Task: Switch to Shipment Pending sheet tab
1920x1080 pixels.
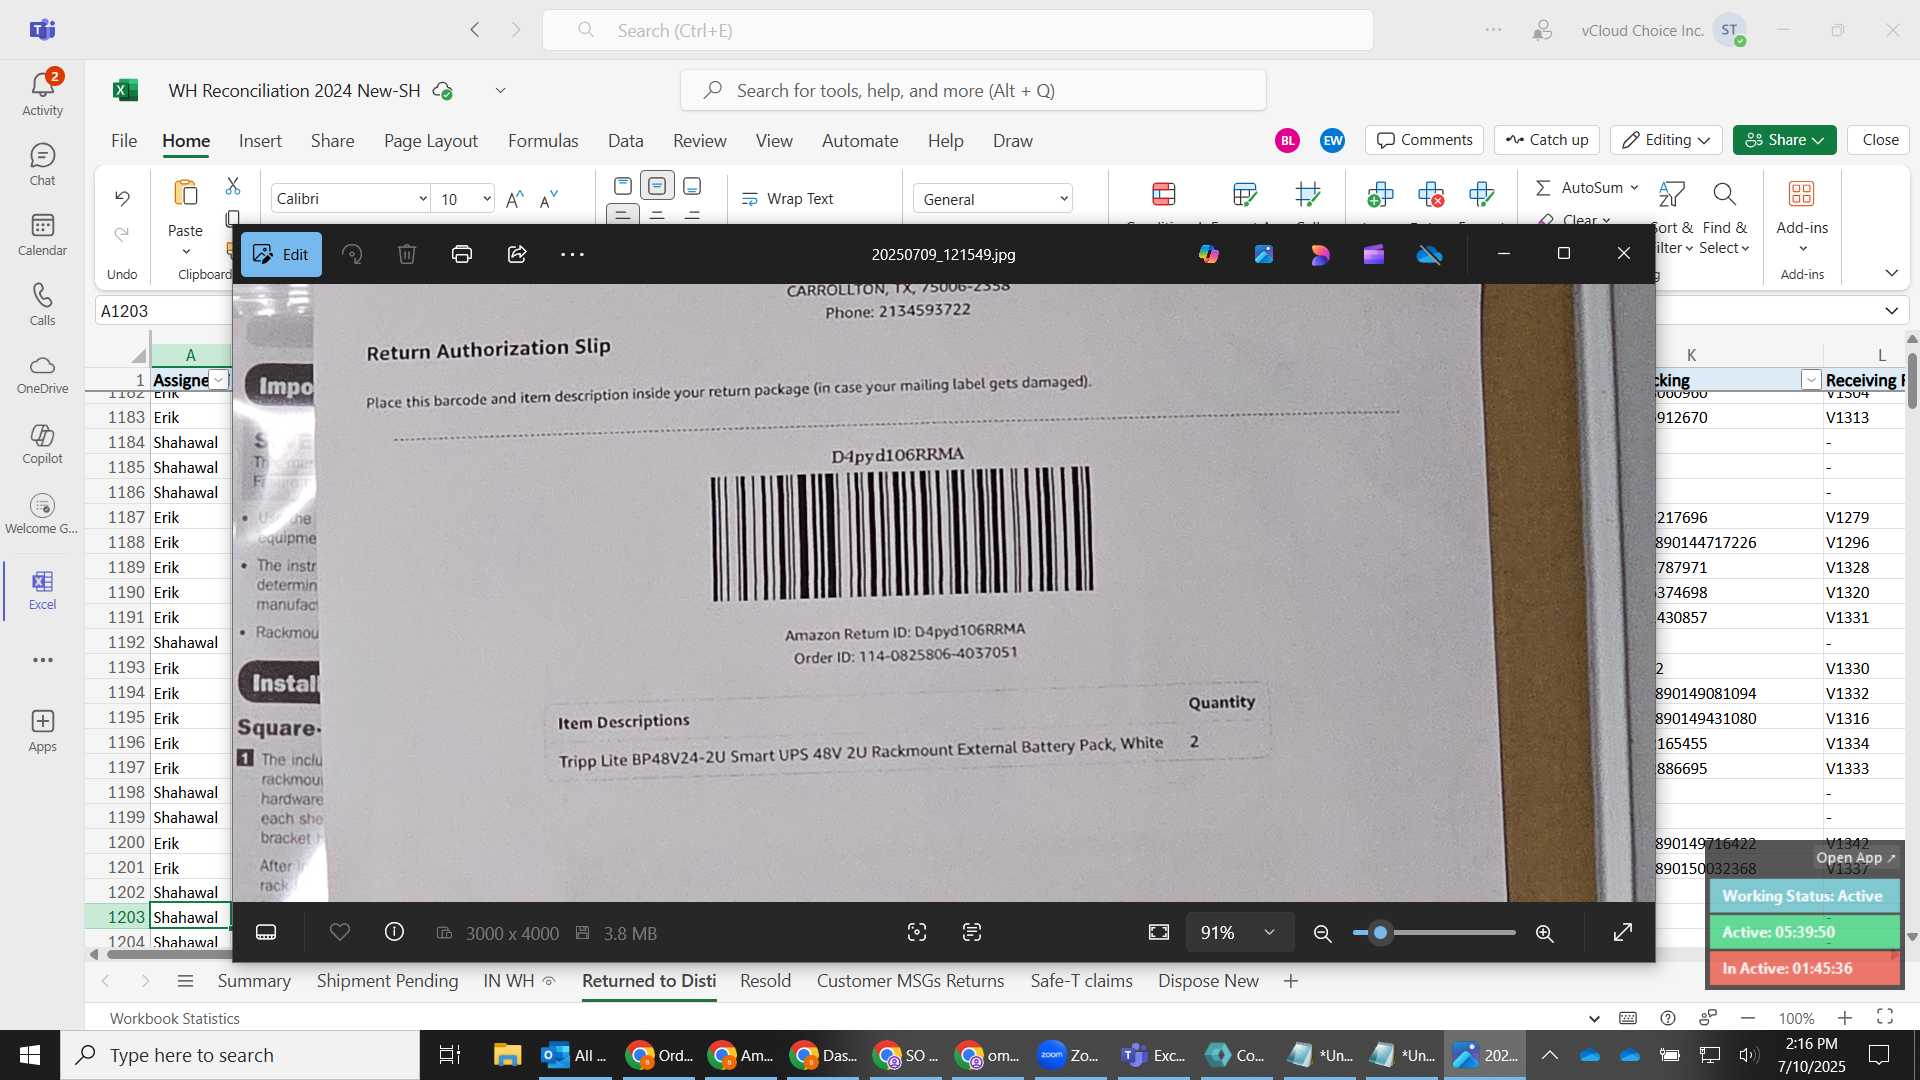Action: (x=387, y=981)
